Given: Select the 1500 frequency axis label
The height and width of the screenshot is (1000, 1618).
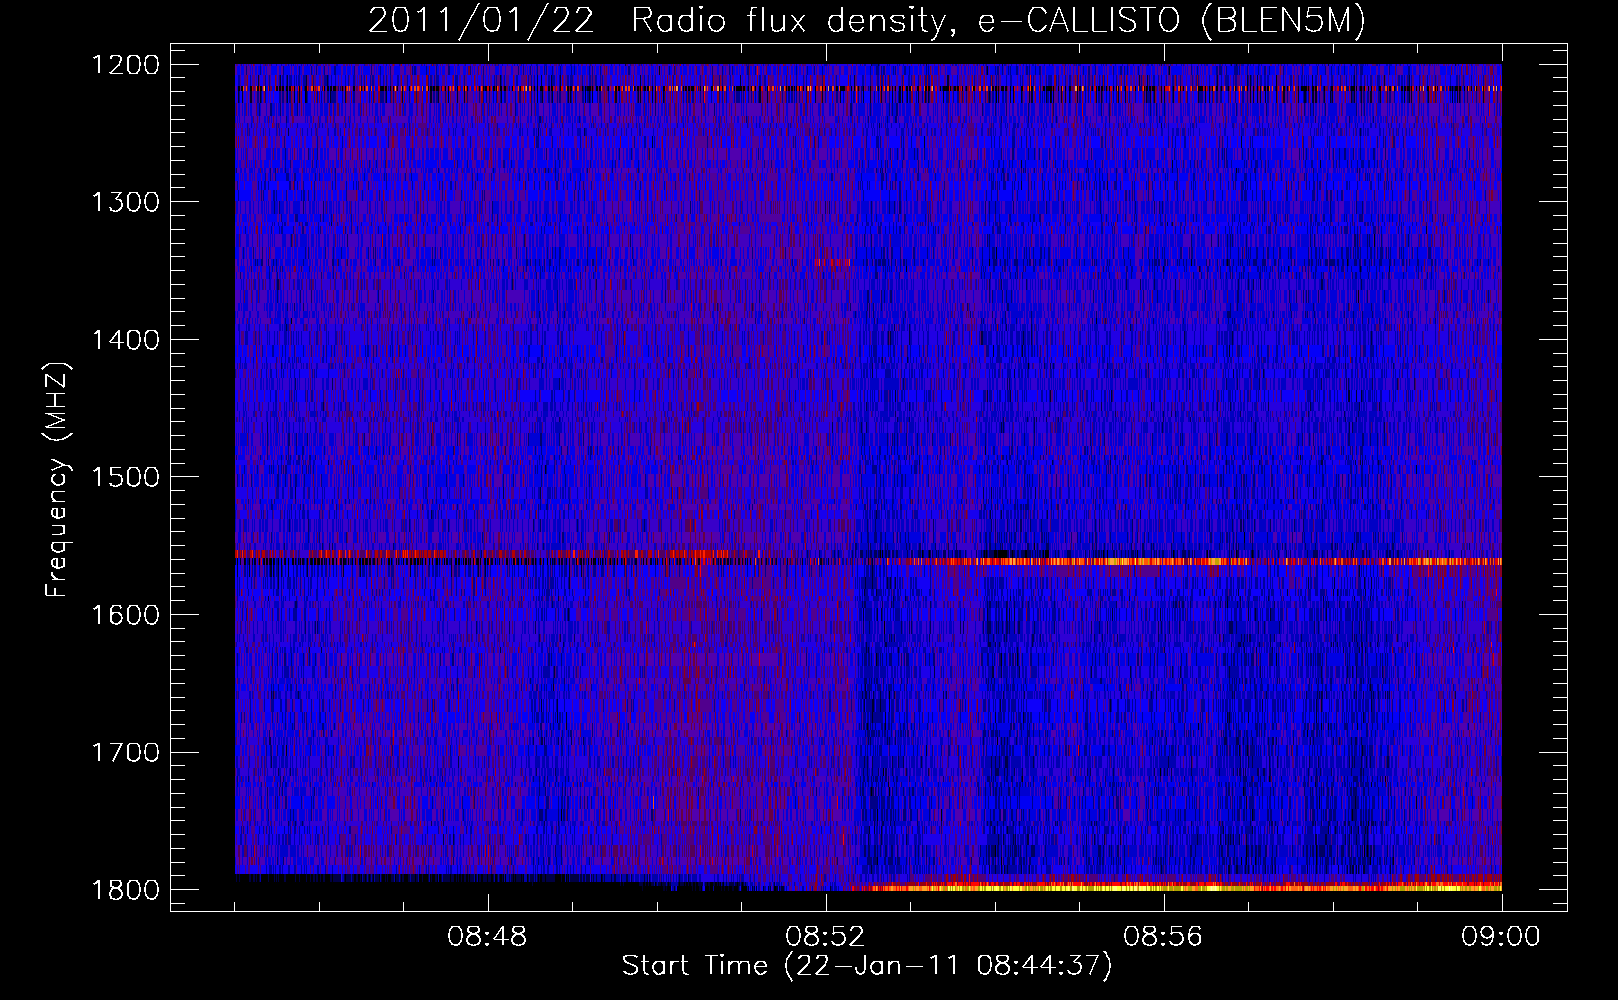Looking at the screenshot, I should (125, 477).
